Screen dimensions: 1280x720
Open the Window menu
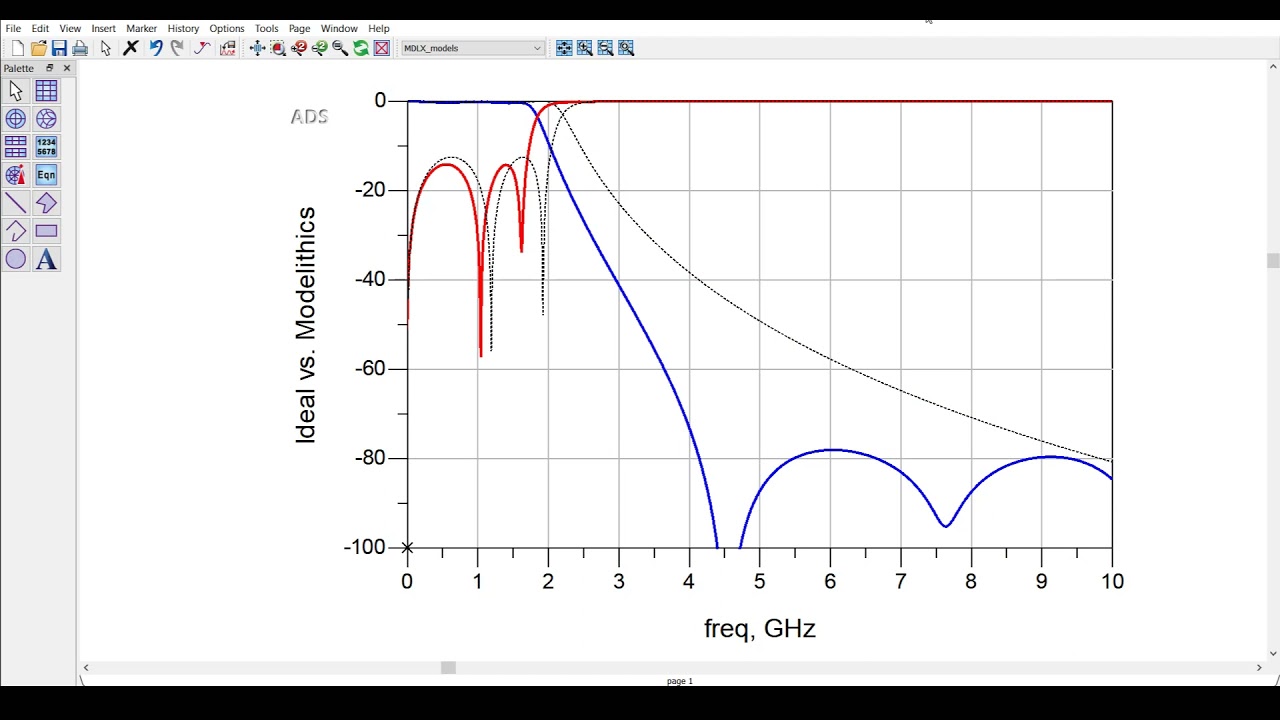(339, 28)
